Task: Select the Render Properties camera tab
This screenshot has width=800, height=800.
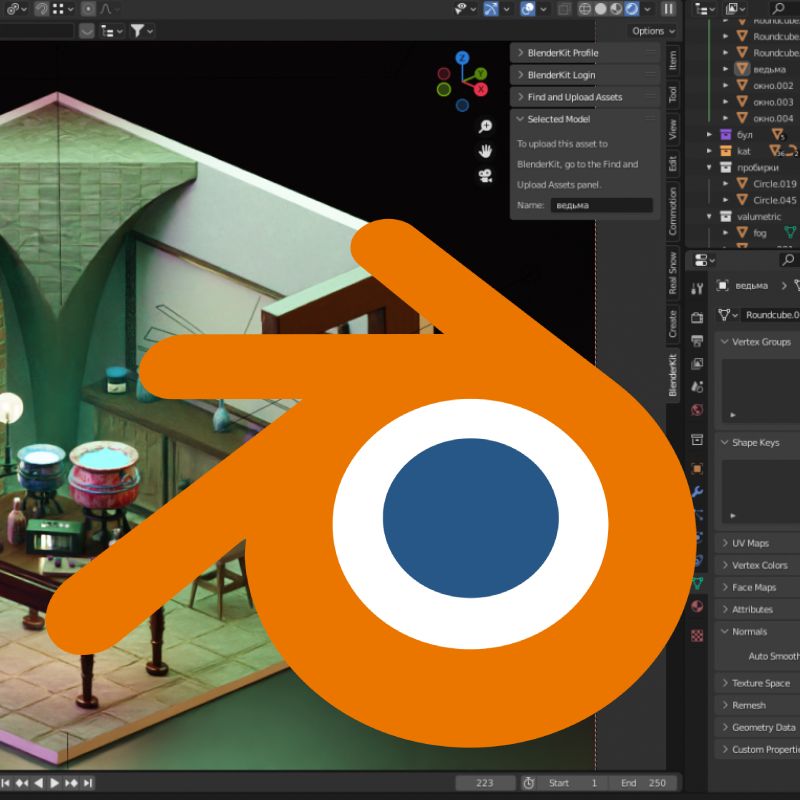Action: tap(695, 318)
